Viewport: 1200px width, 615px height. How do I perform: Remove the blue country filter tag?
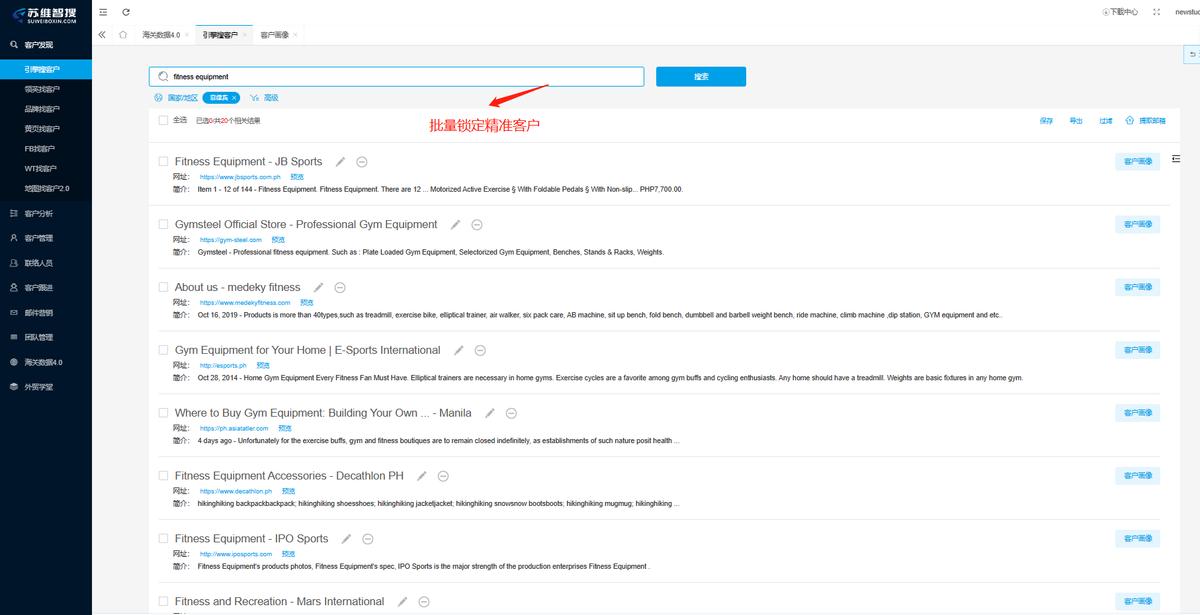pyautogui.click(x=235, y=98)
